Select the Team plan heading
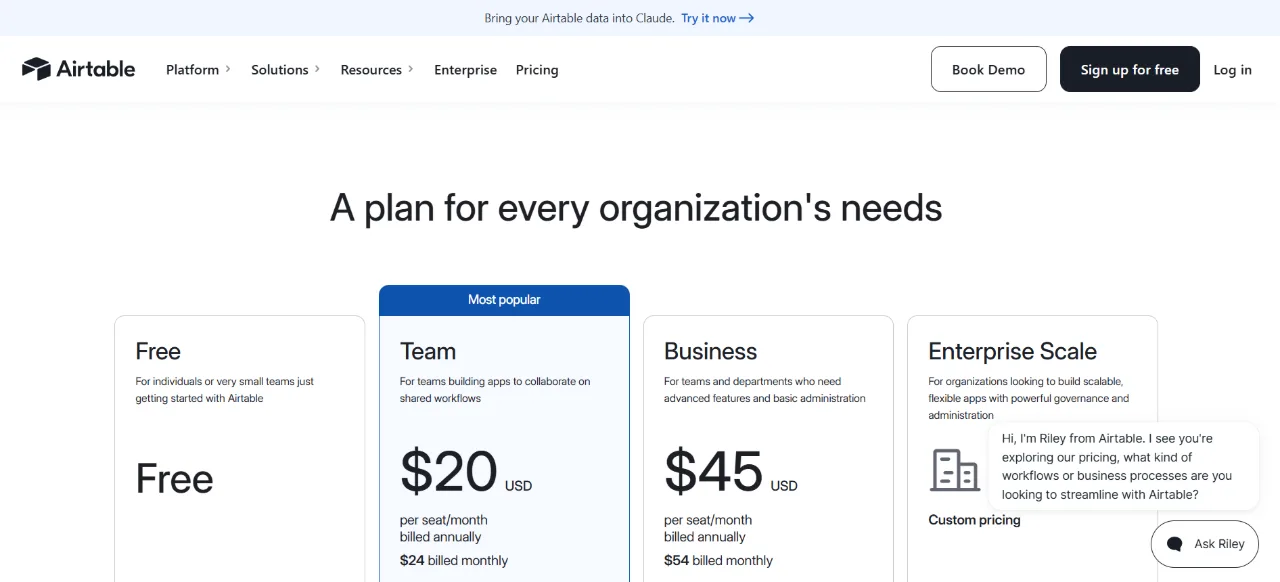 (x=428, y=351)
